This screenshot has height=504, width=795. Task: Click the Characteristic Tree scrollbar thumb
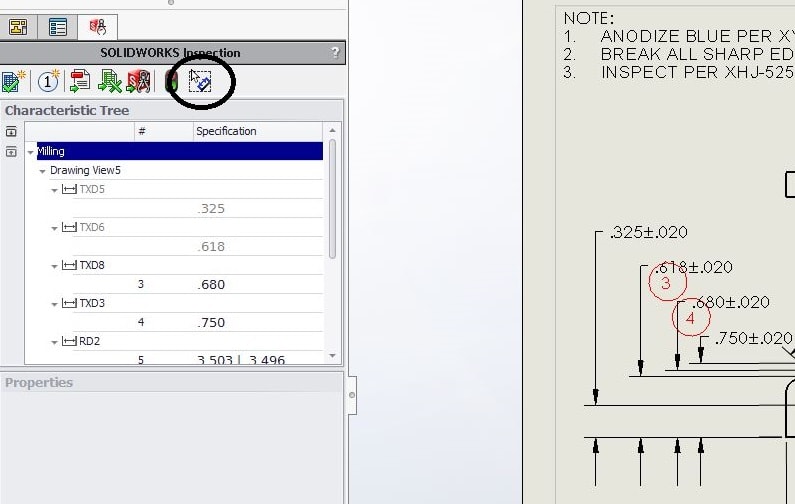point(333,199)
